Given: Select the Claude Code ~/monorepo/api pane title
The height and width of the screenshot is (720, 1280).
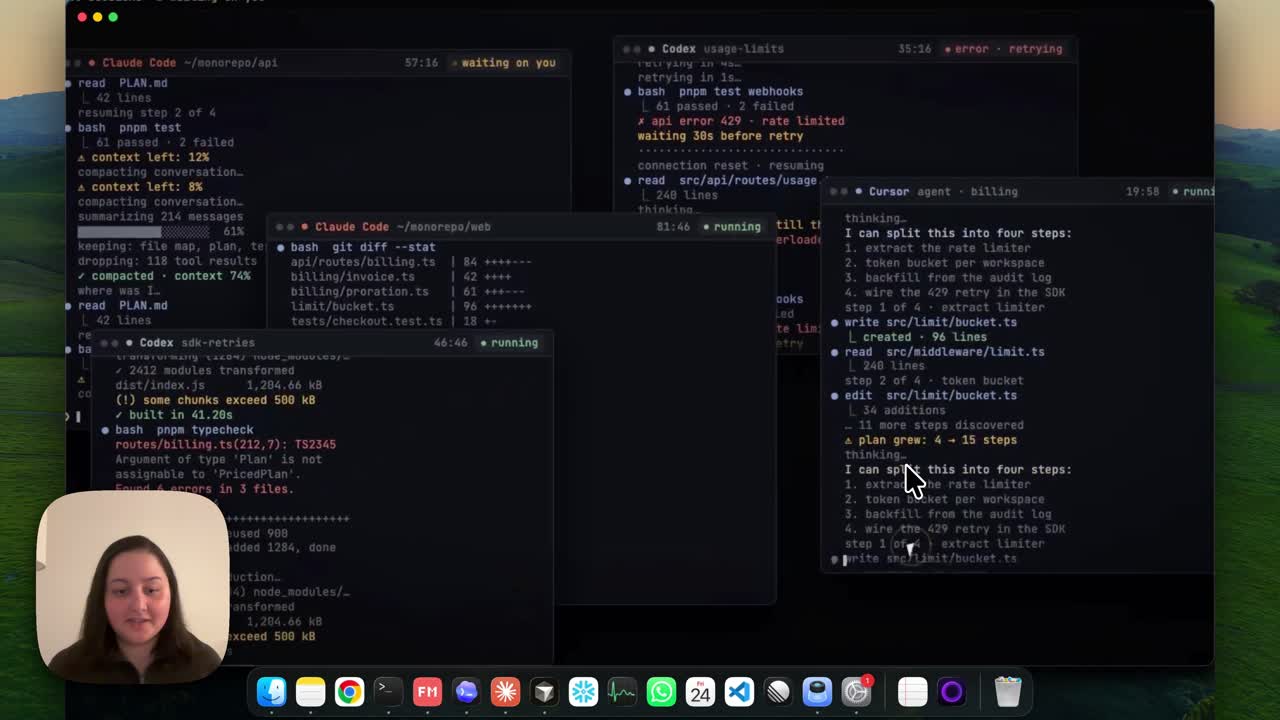Looking at the screenshot, I should click(x=189, y=62).
